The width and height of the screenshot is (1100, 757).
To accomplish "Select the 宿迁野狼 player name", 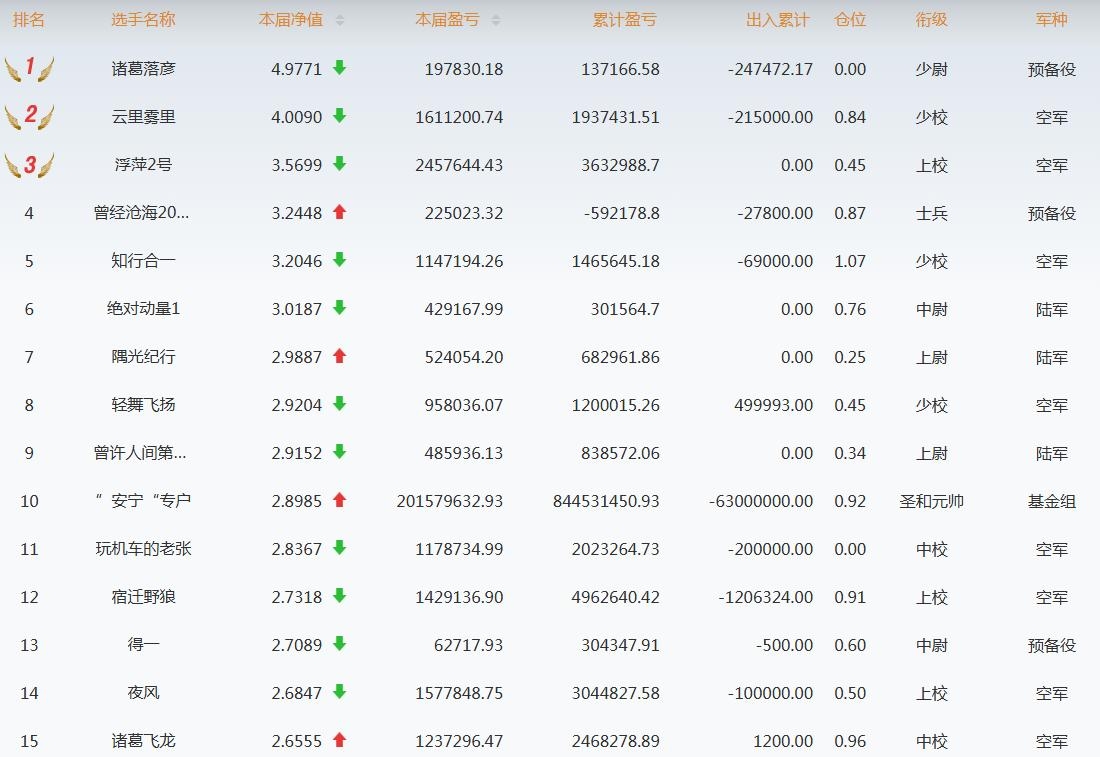I will pyautogui.click(x=143, y=597).
